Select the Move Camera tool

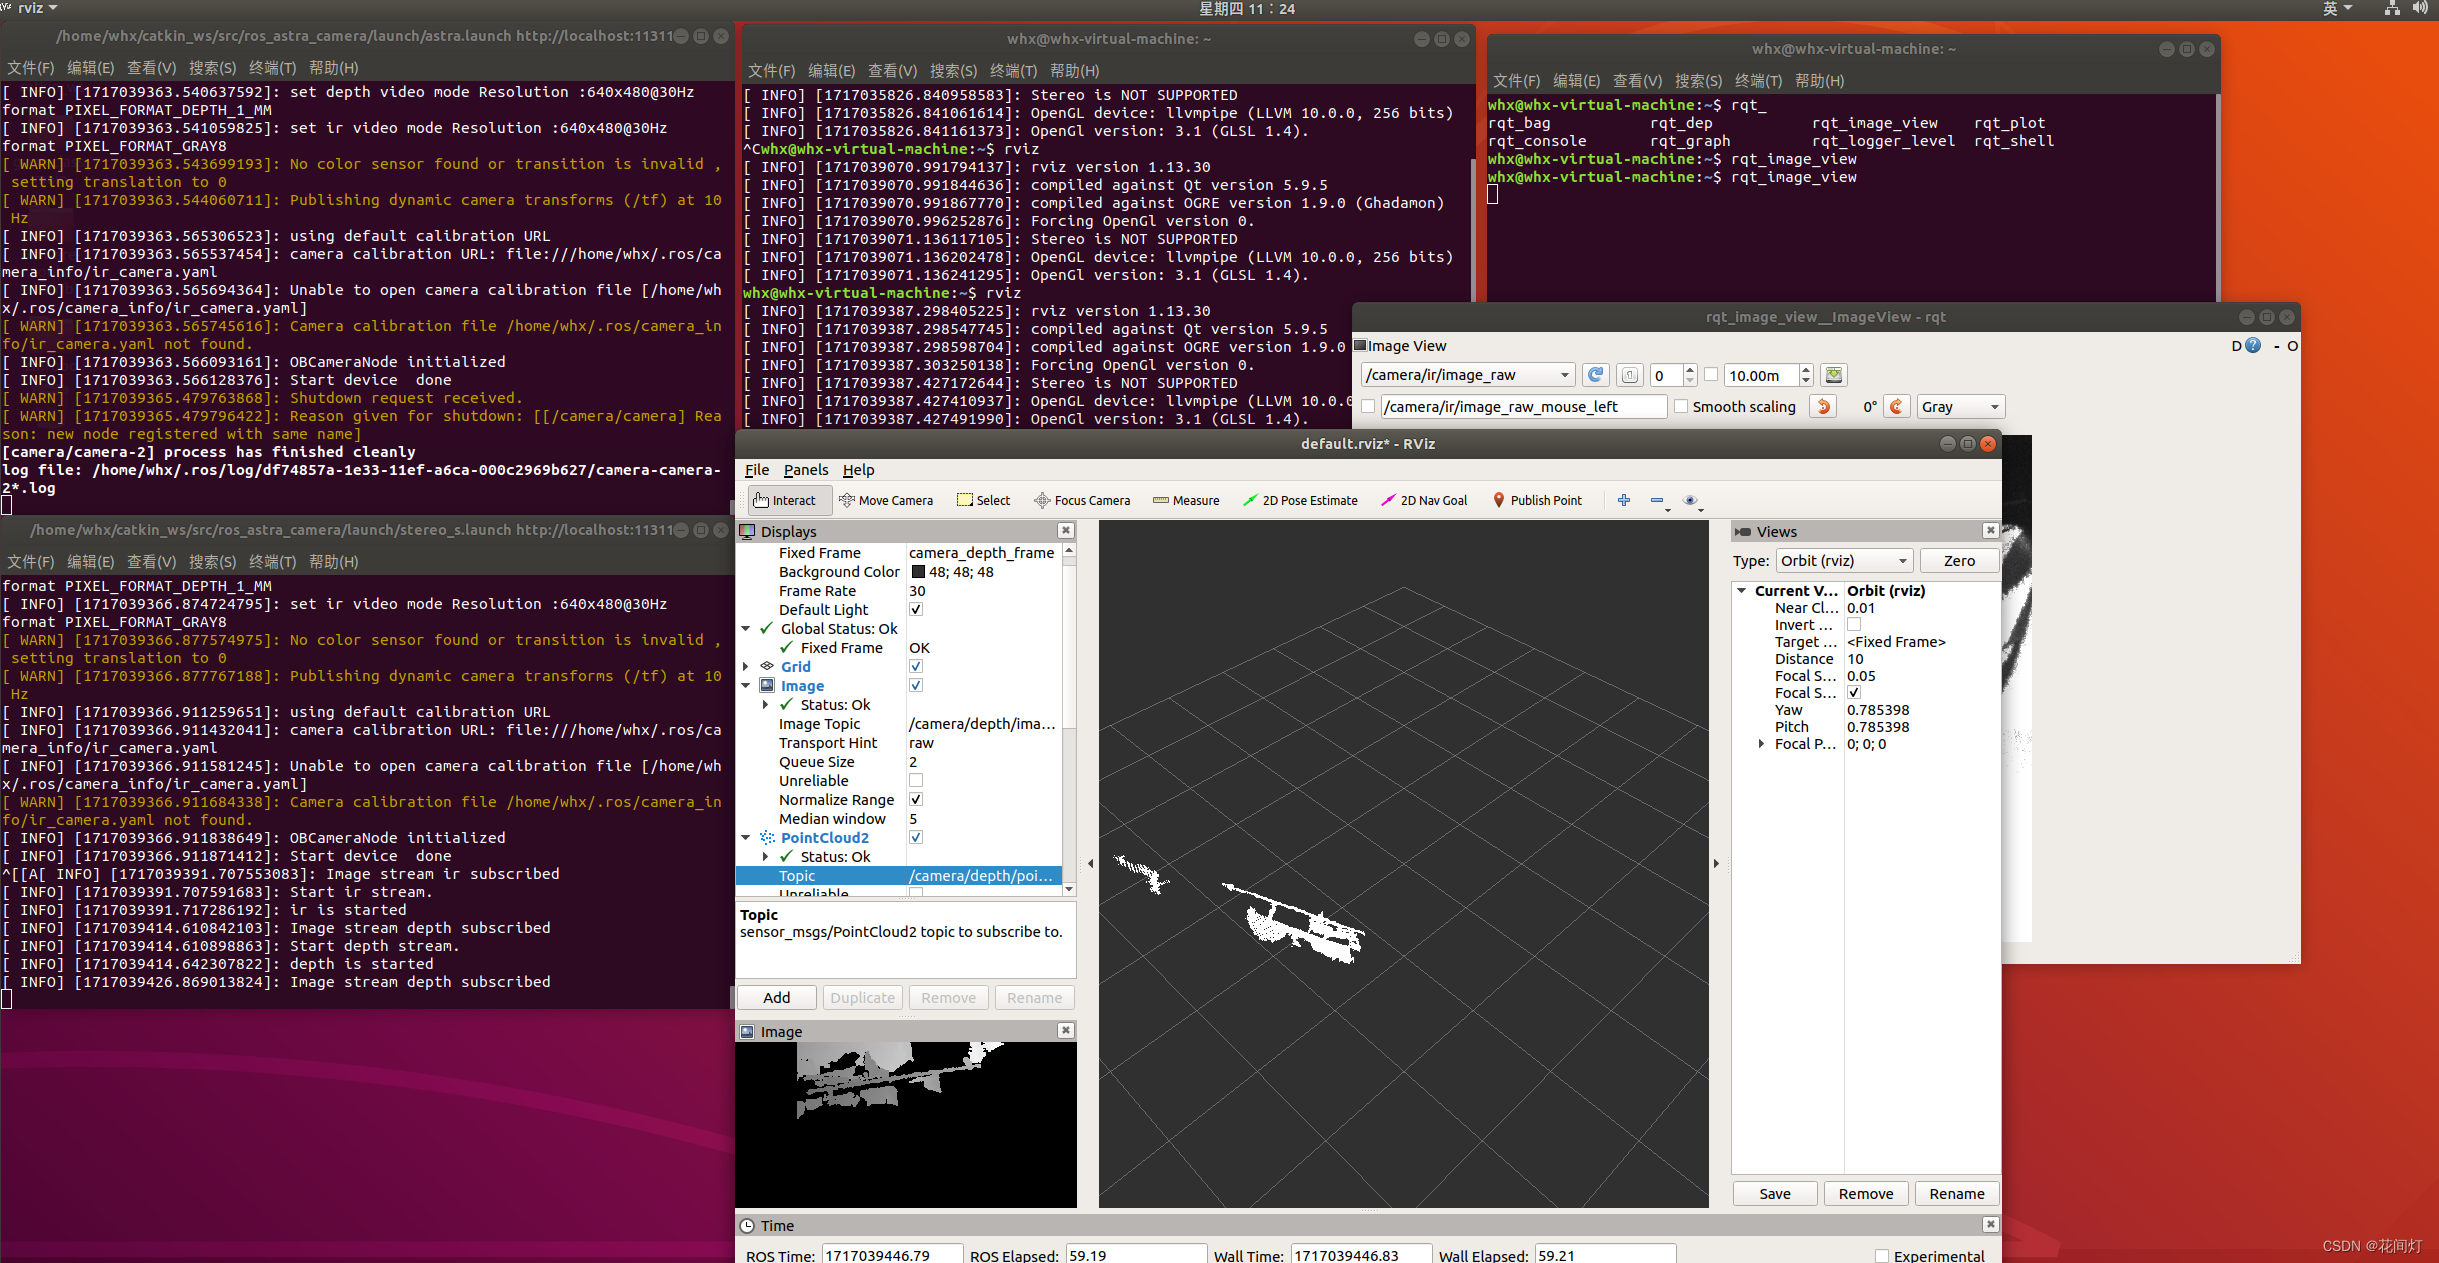[885, 500]
